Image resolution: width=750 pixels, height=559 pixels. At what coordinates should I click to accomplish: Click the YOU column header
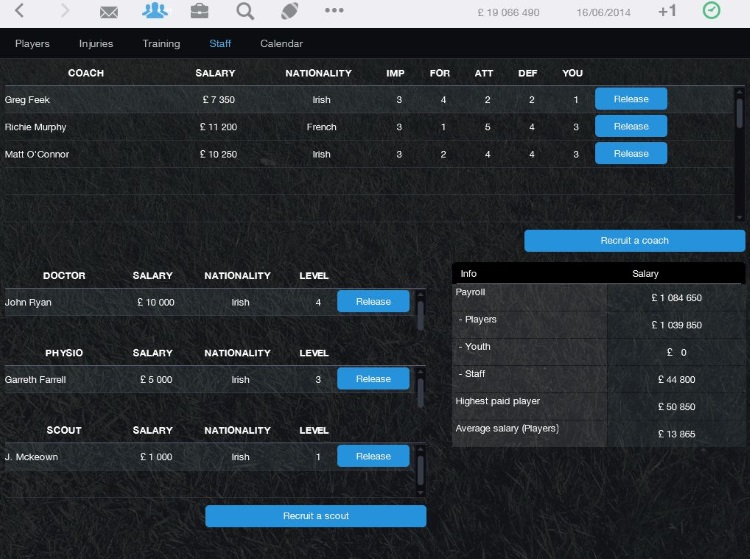[x=572, y=73]
